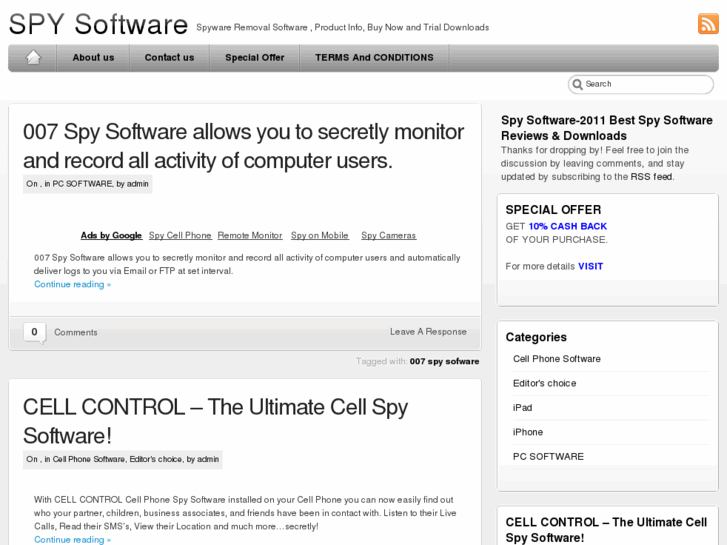Go to the home icon in navbar

click(33, 58)
